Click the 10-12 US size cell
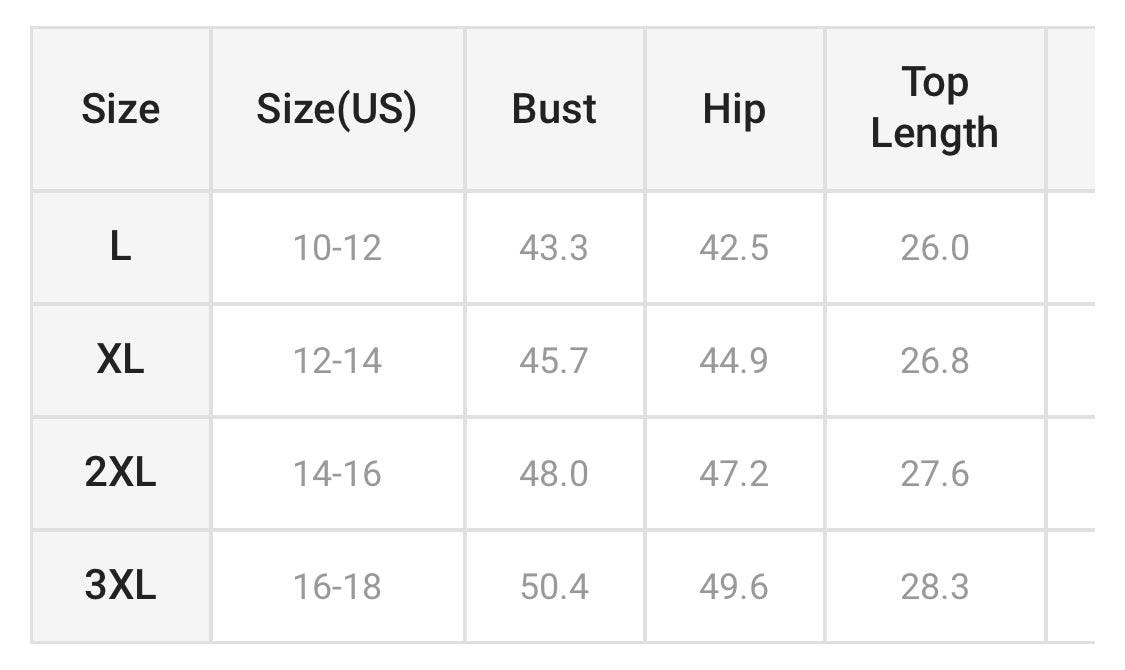This screenshot has width=1125, height=670. 337,247
